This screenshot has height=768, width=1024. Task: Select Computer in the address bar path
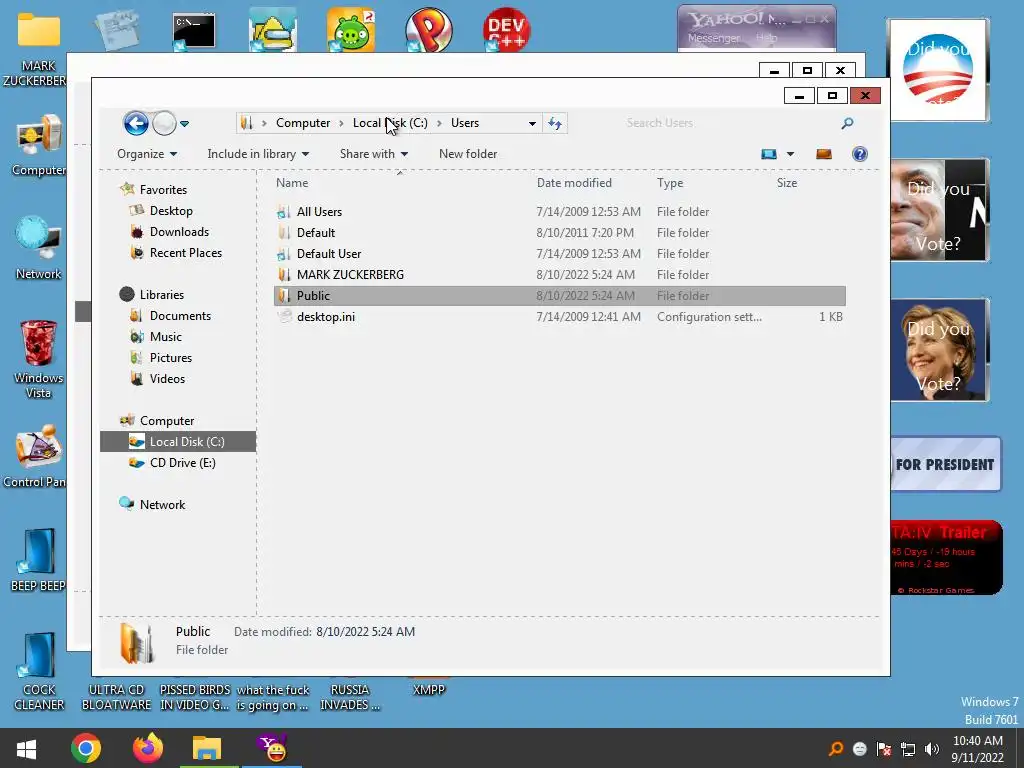[303, 123]
